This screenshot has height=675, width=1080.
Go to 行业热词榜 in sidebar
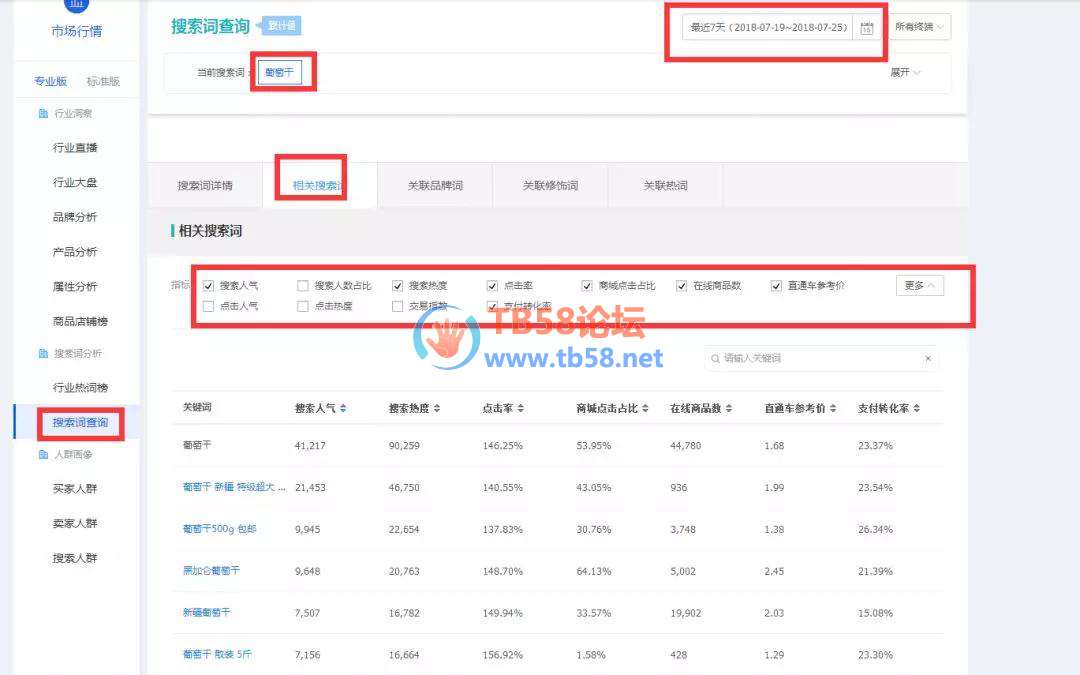click(x=80, y=388)
